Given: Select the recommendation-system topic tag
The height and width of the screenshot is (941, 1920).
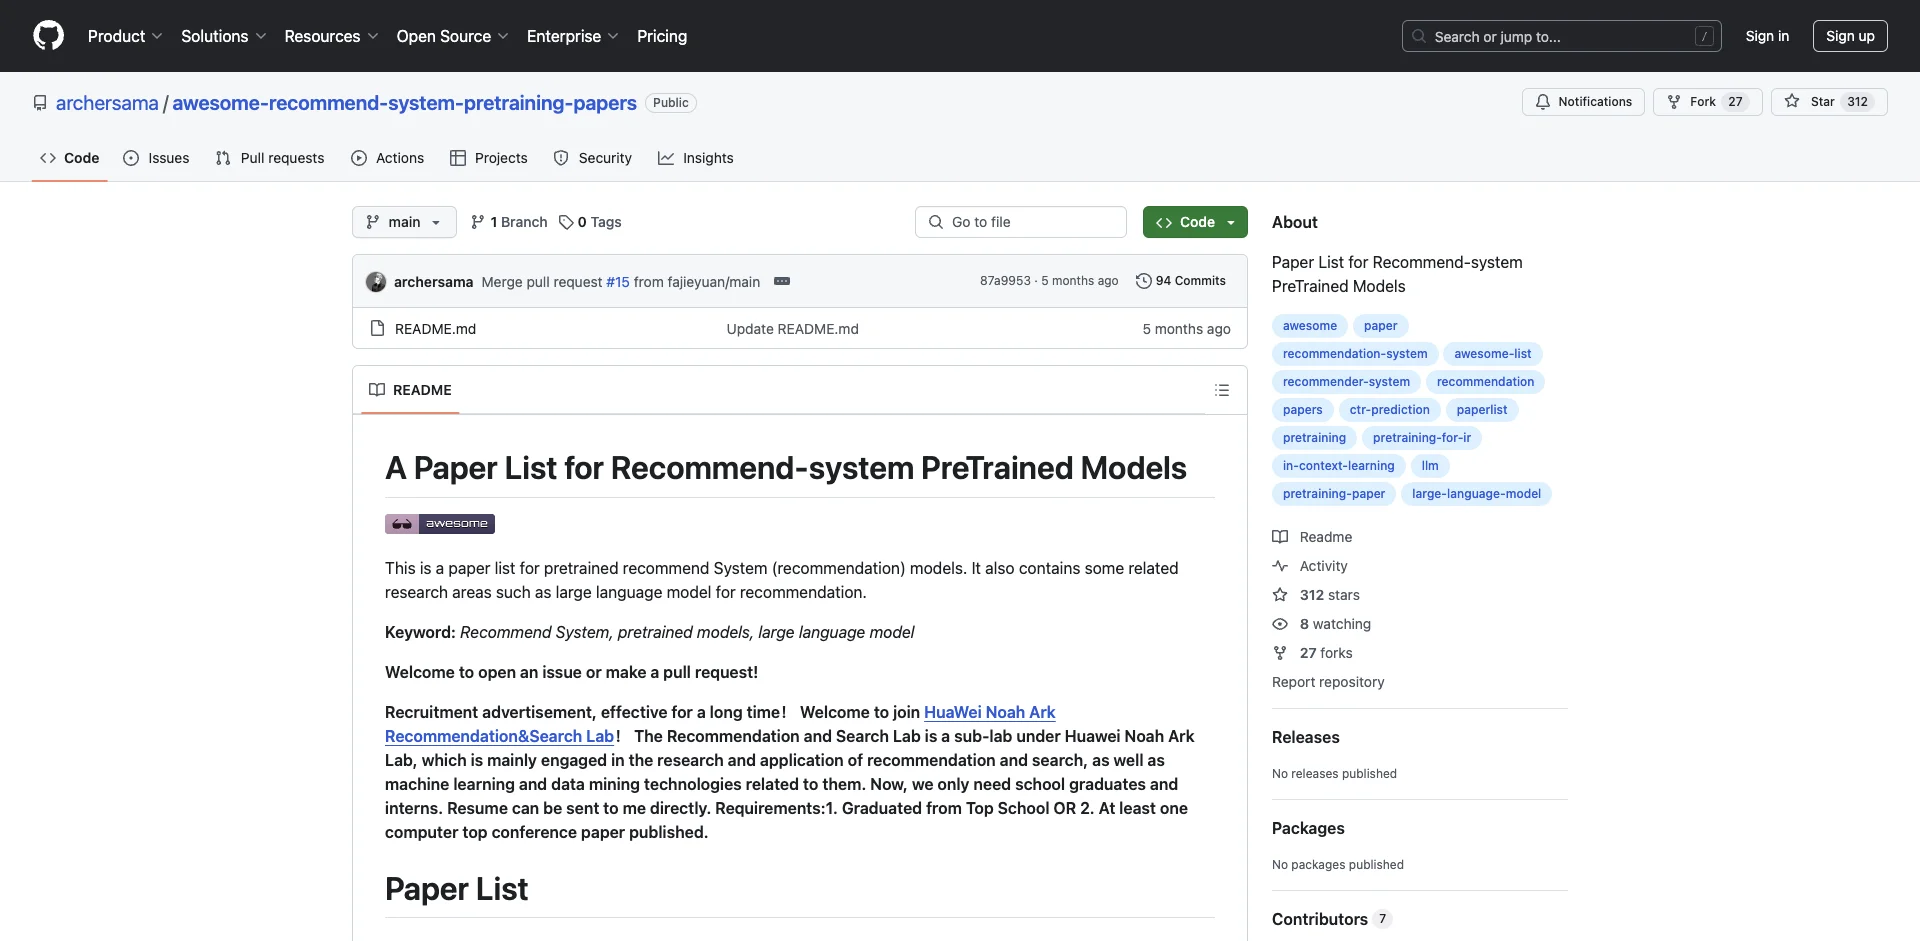Looking at the screenshot, I should tap(1355, 354).
